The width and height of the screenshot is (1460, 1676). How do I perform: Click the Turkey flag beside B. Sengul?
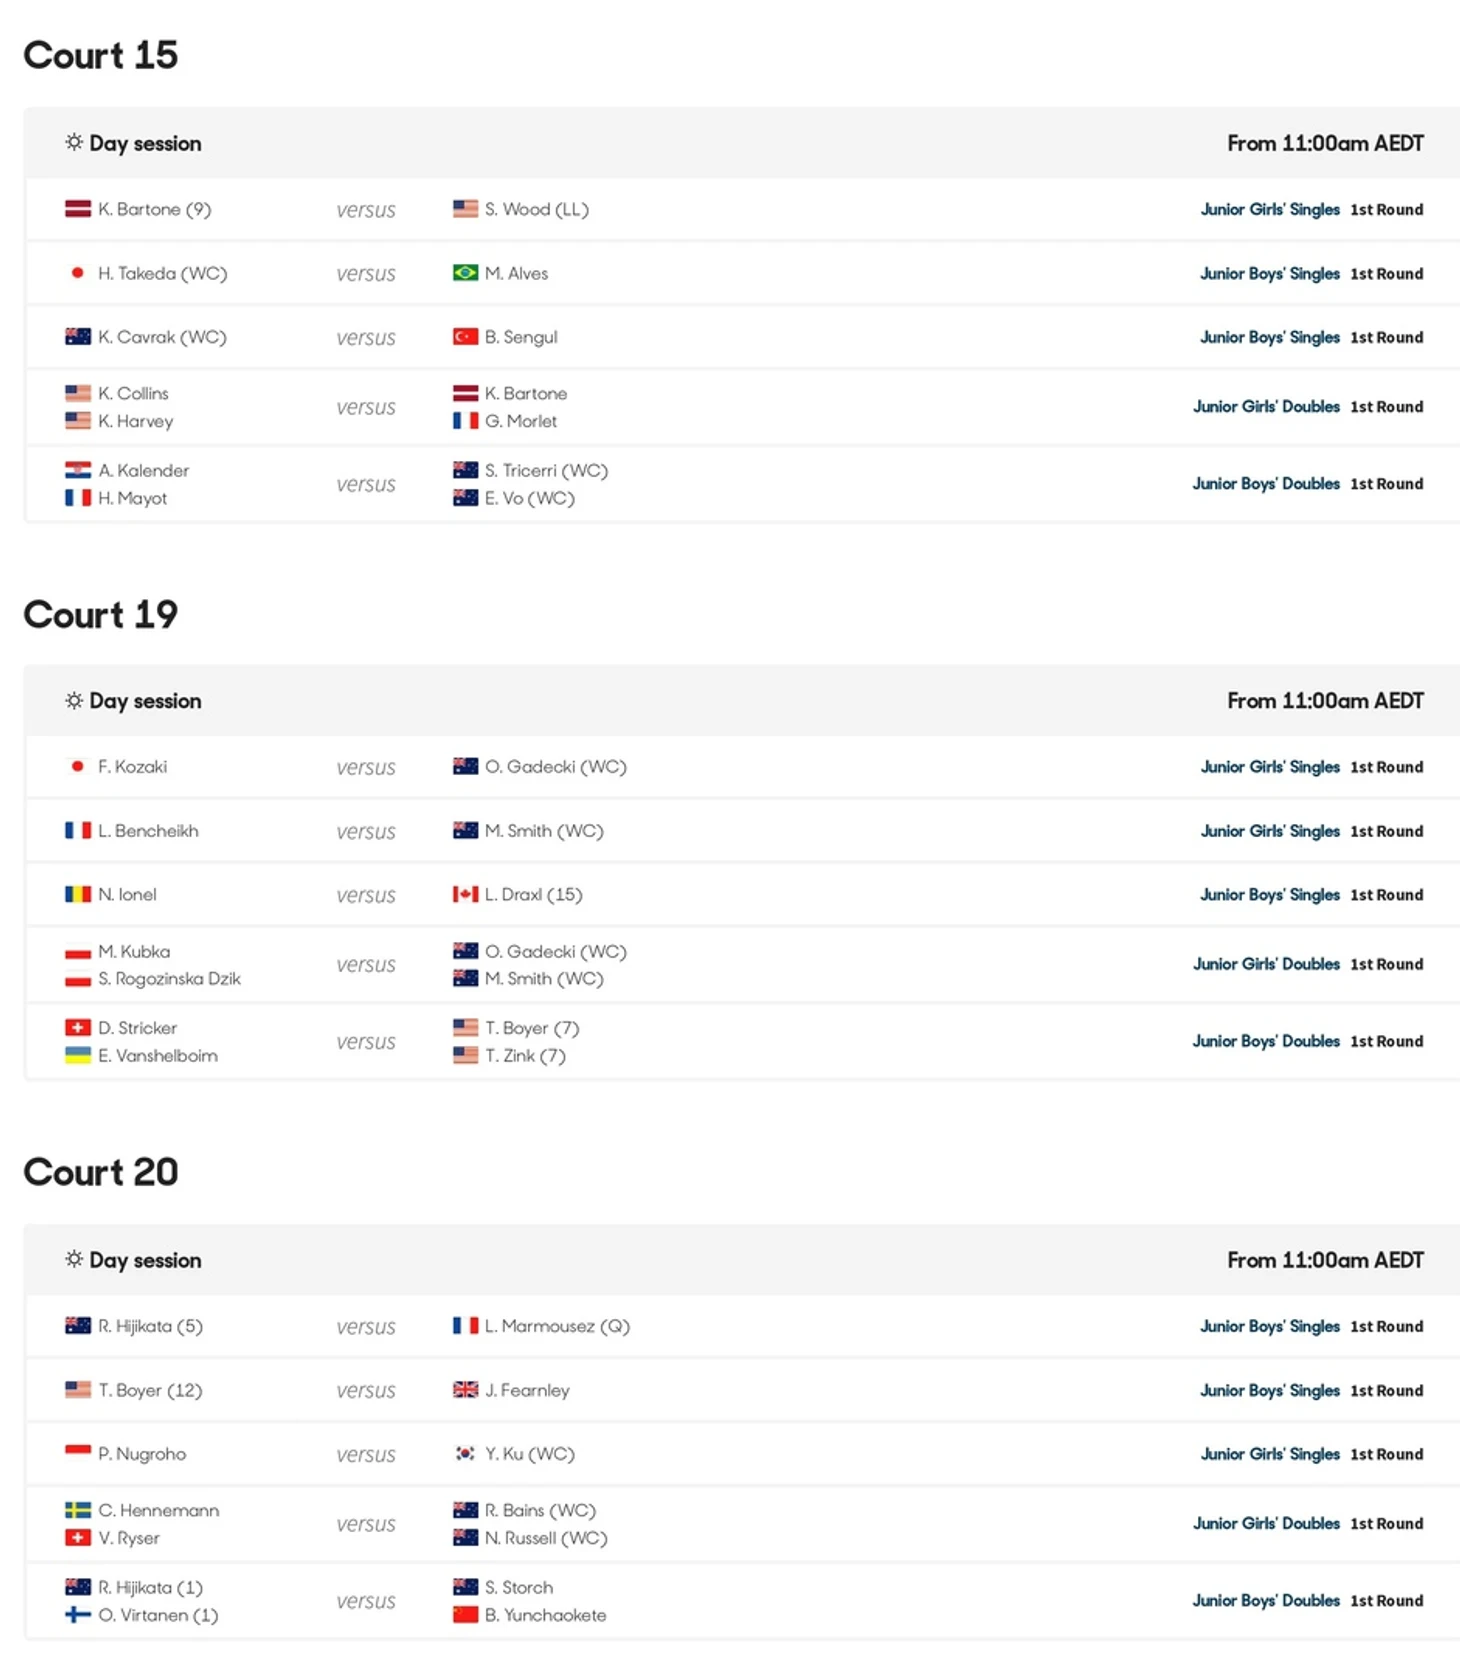pyautogui.click(x=465, y=337)
